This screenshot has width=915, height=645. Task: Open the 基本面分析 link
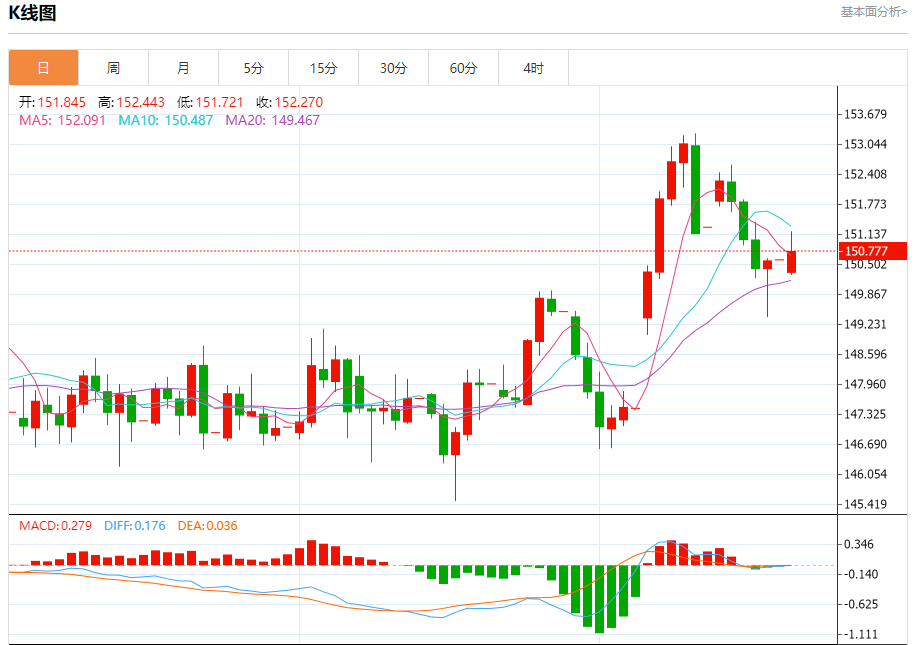point(873,12)
